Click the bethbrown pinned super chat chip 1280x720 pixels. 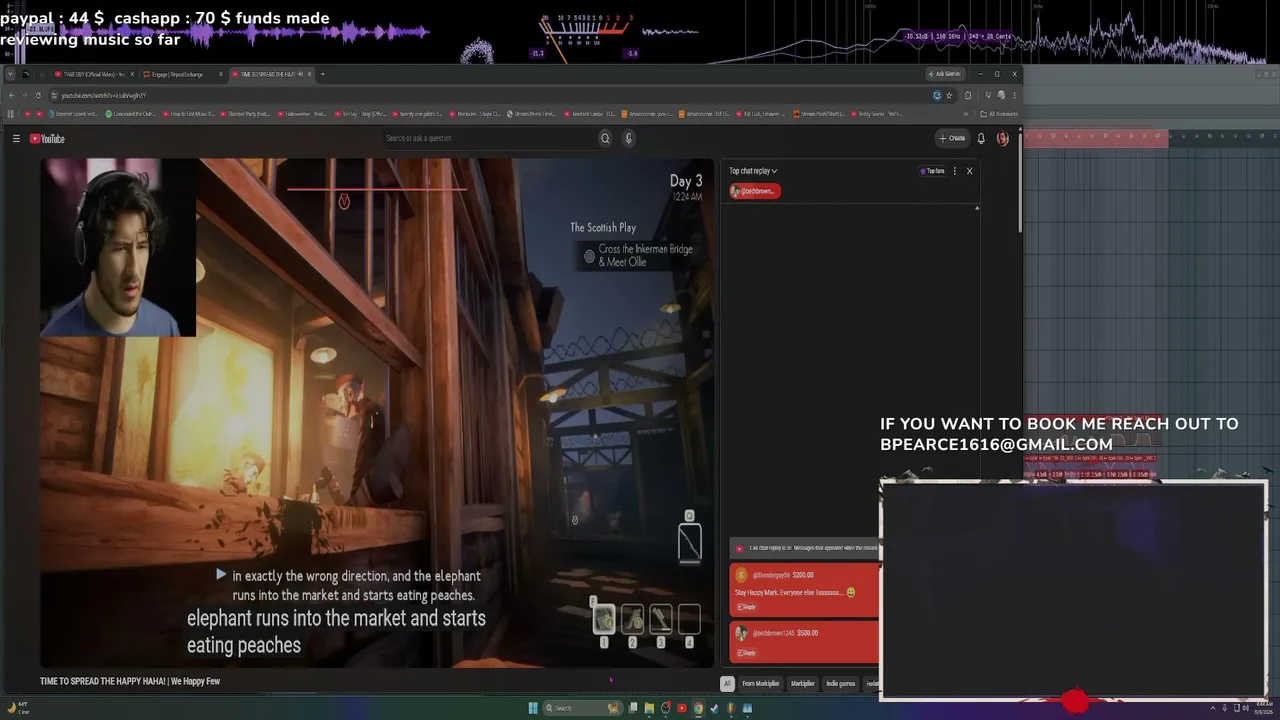pyautogui.click(x=755, y=191)
